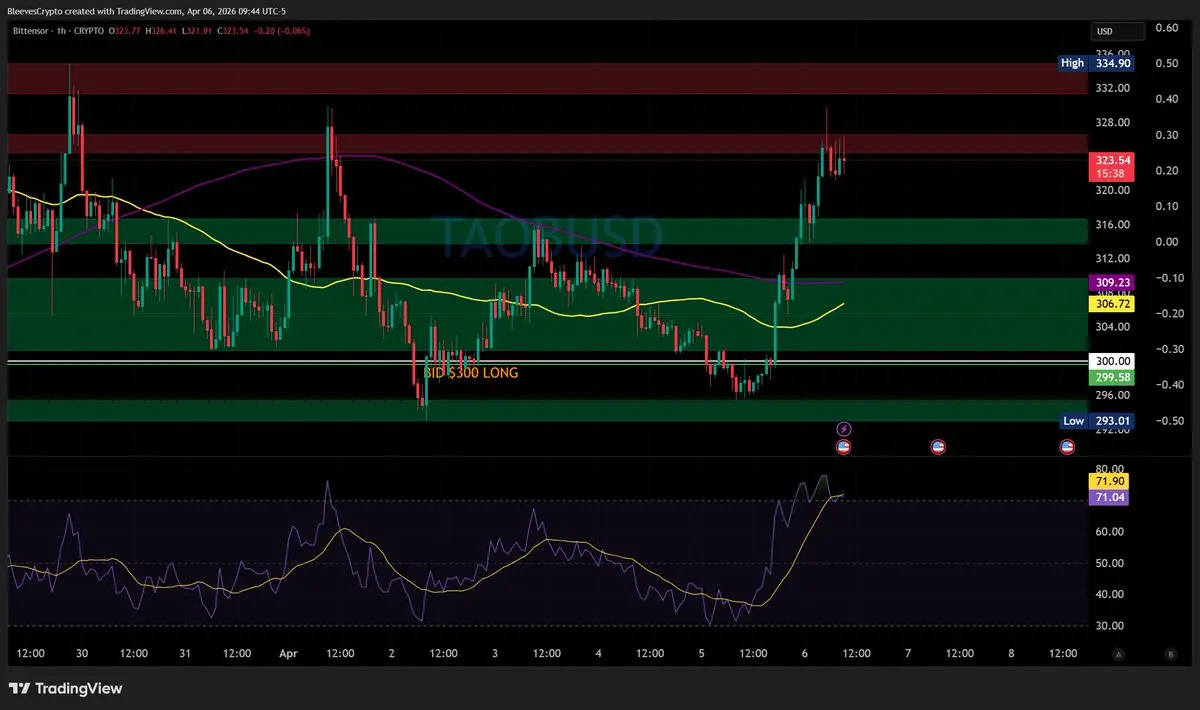
Task: Click the 316.00 price axis tick
Action: 1113,225
